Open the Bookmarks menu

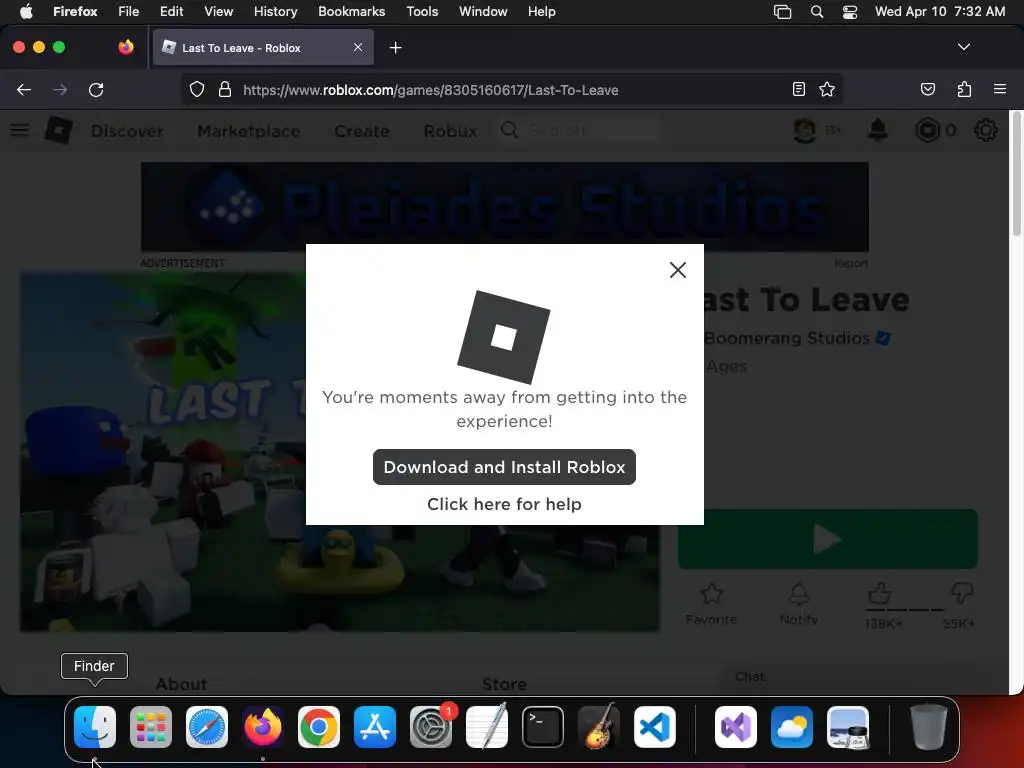point(351,12)
